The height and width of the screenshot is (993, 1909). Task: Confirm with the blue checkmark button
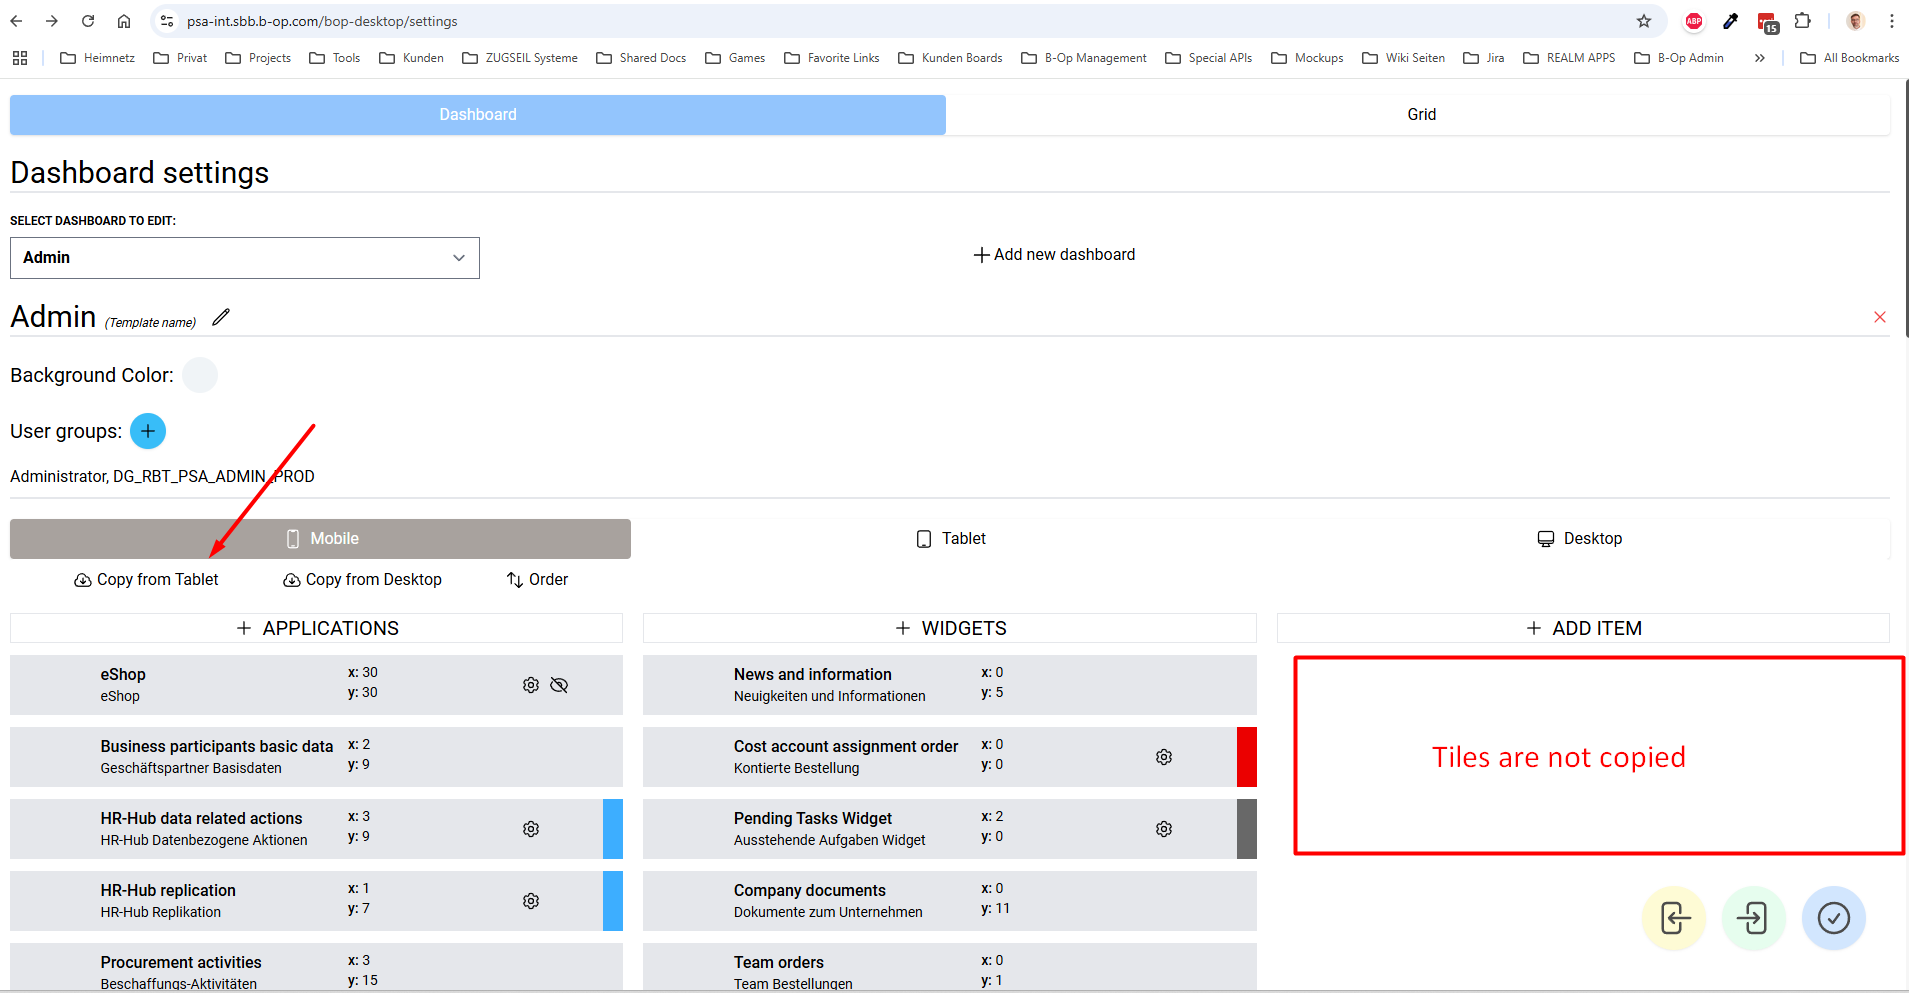1833,918
